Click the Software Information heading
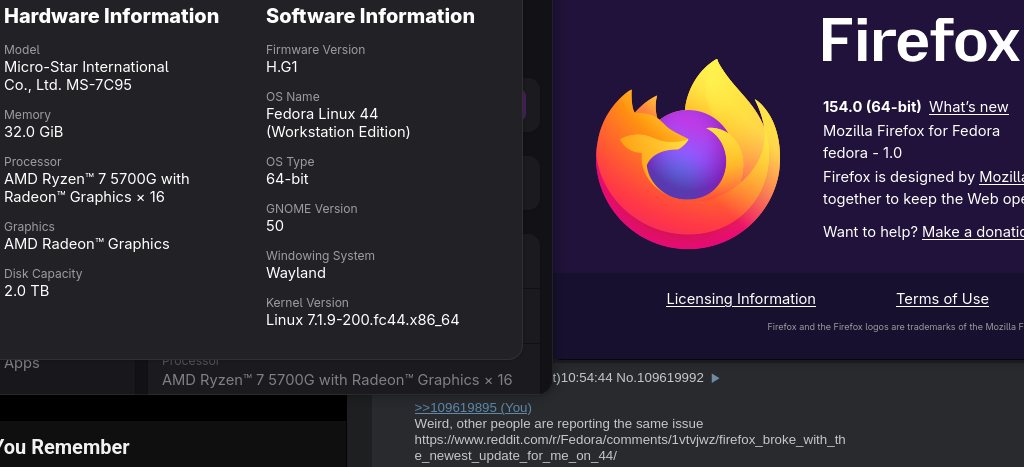 point(370,16)
